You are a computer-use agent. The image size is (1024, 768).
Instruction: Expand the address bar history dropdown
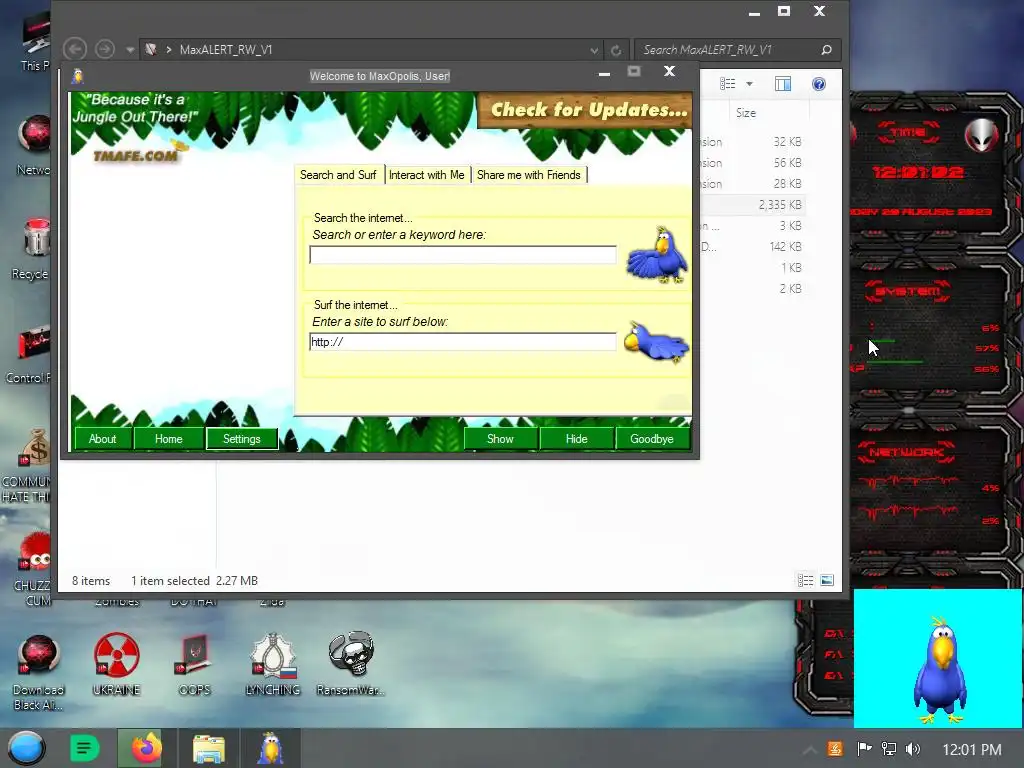click(x=594, y=50)
